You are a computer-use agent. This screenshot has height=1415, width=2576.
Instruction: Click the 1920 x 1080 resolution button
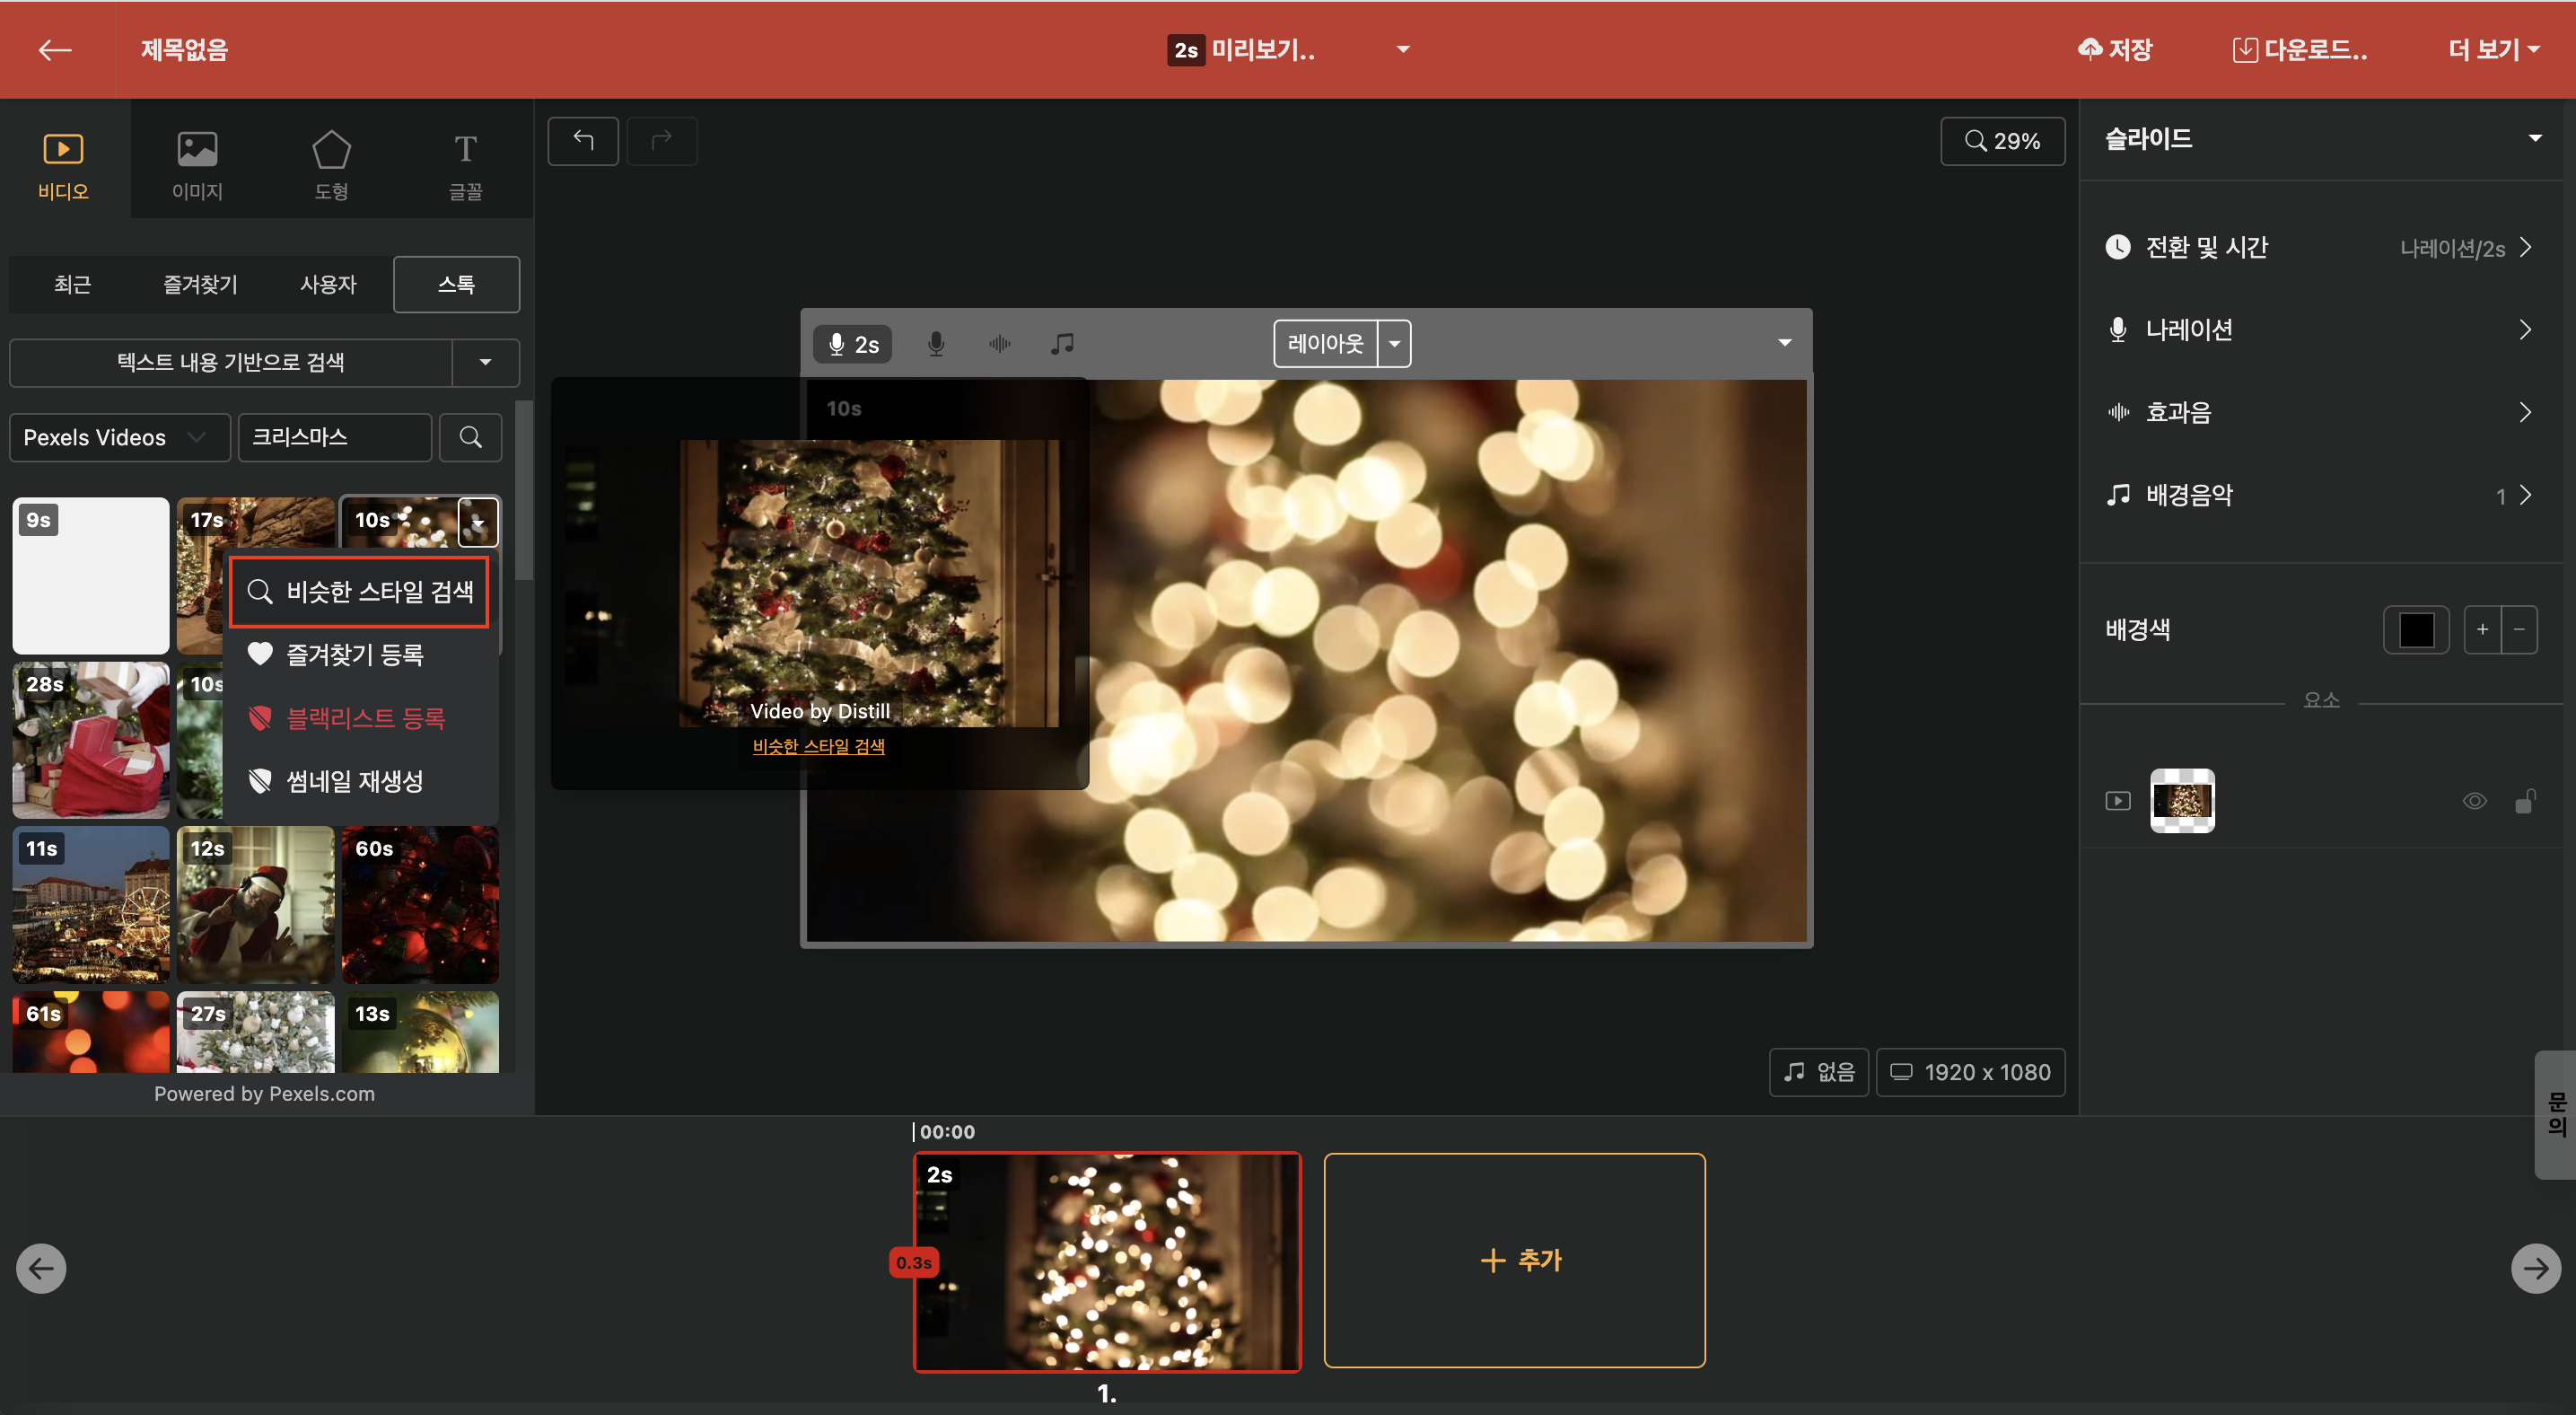[1970, 1072]
